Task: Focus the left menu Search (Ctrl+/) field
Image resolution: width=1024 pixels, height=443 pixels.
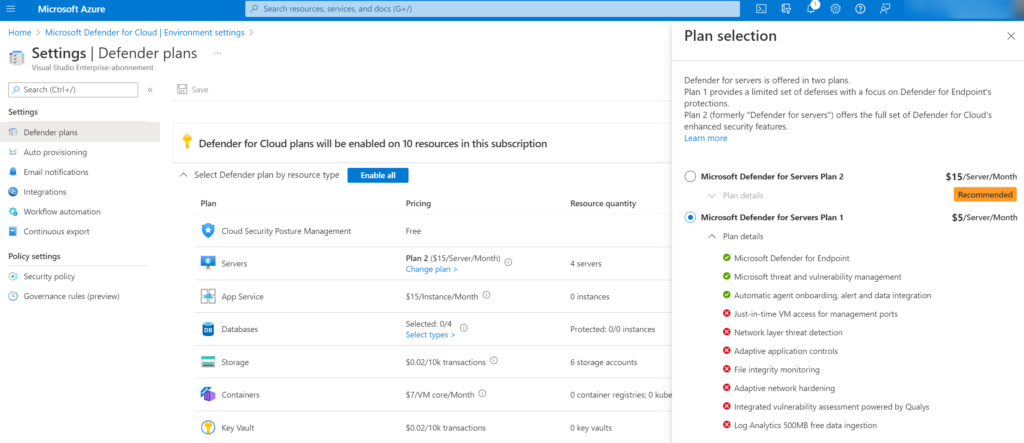Action: click(73, 90)
